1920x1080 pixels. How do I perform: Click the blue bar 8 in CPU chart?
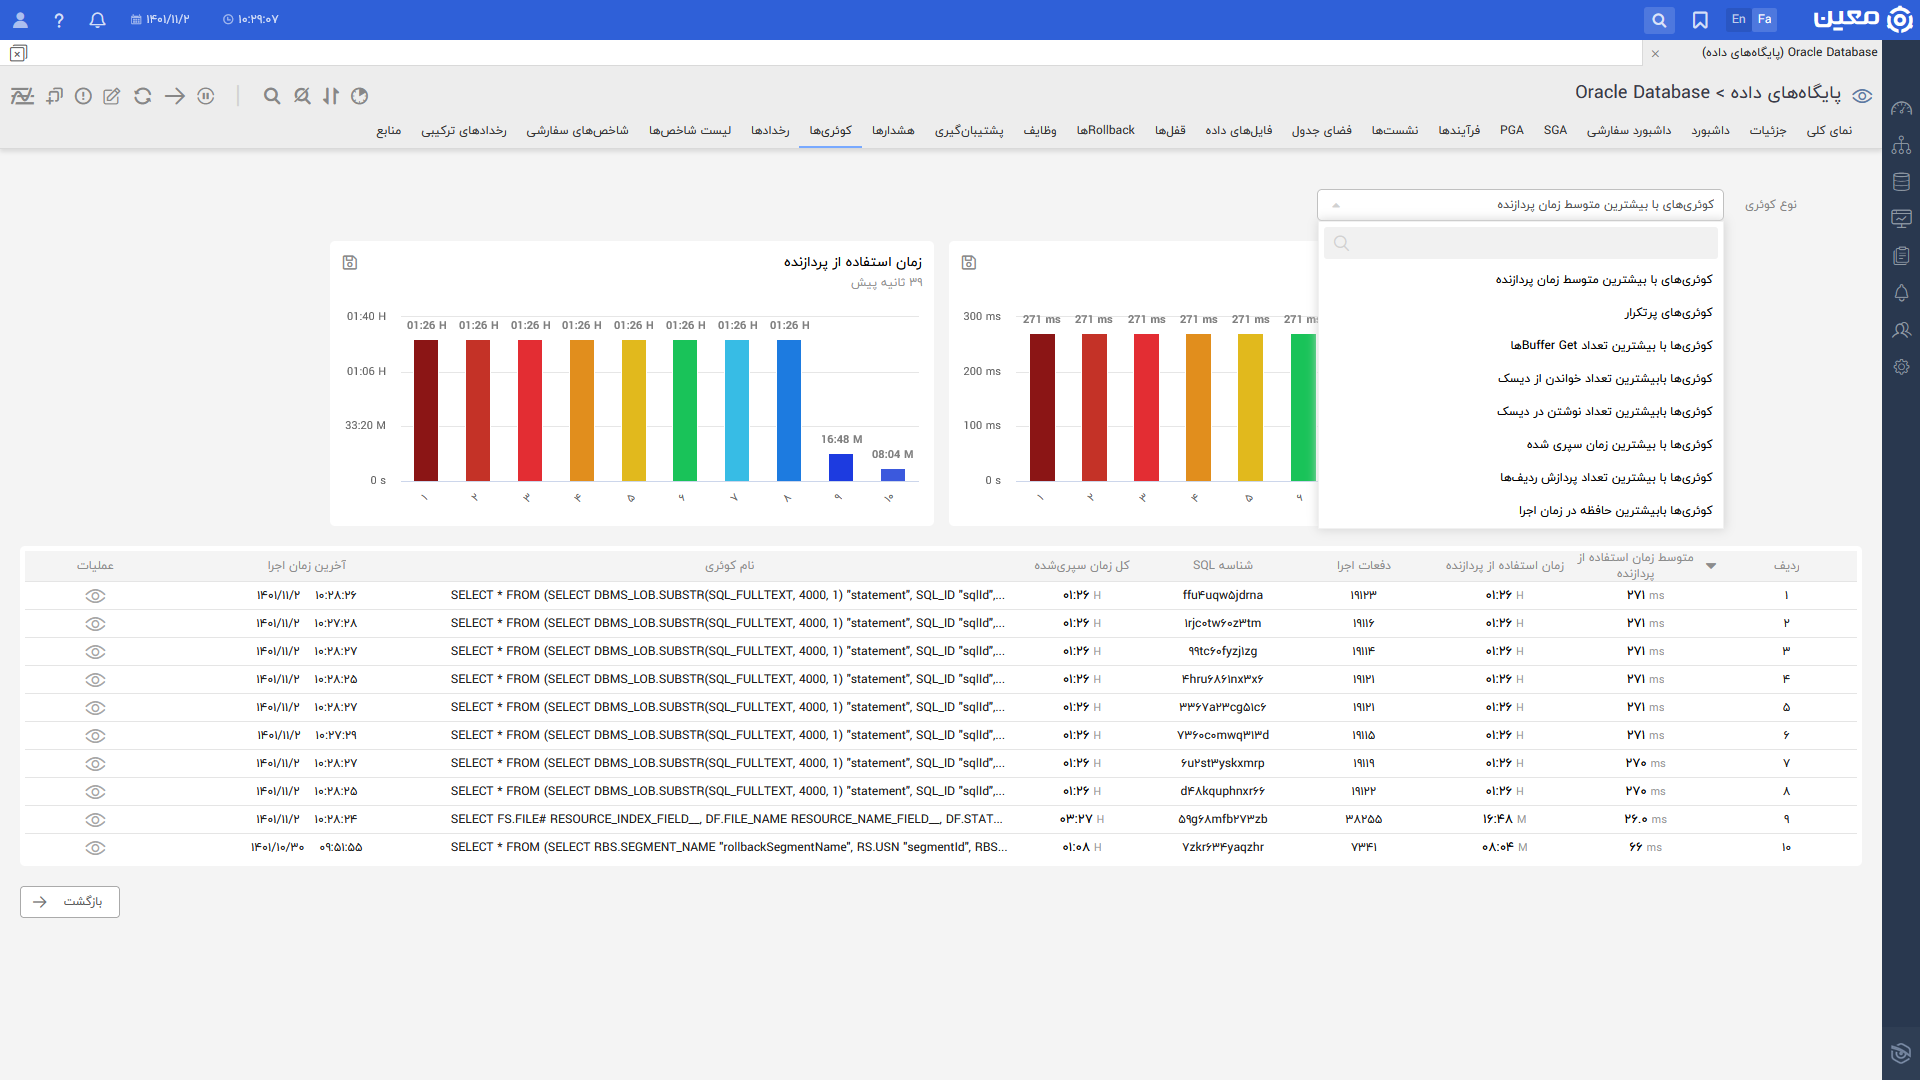click(x=789, y=411)
